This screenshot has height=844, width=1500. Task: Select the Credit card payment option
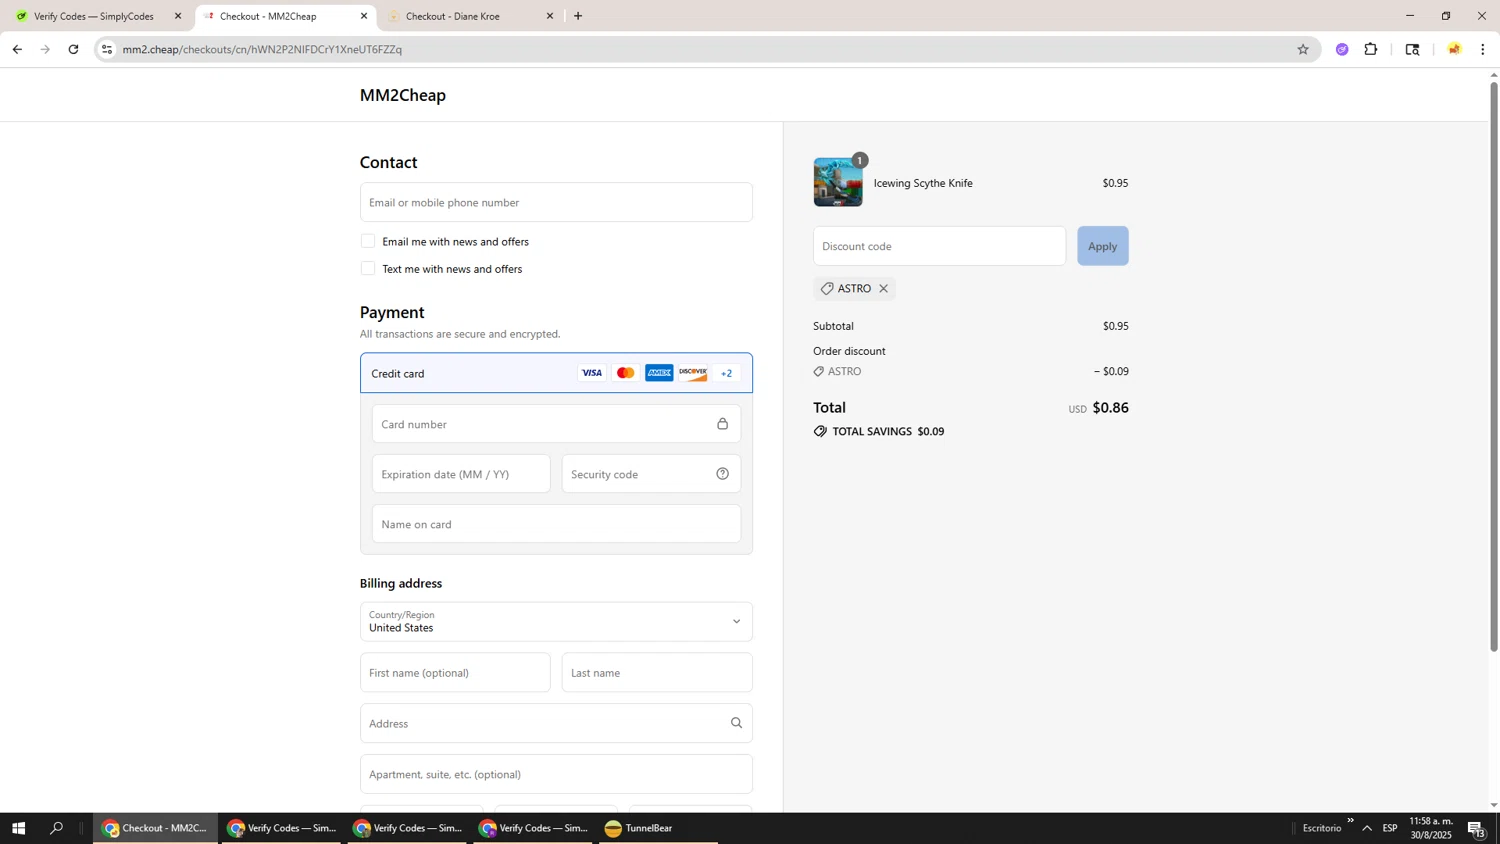pyautogui.click(x=556, y=373)
